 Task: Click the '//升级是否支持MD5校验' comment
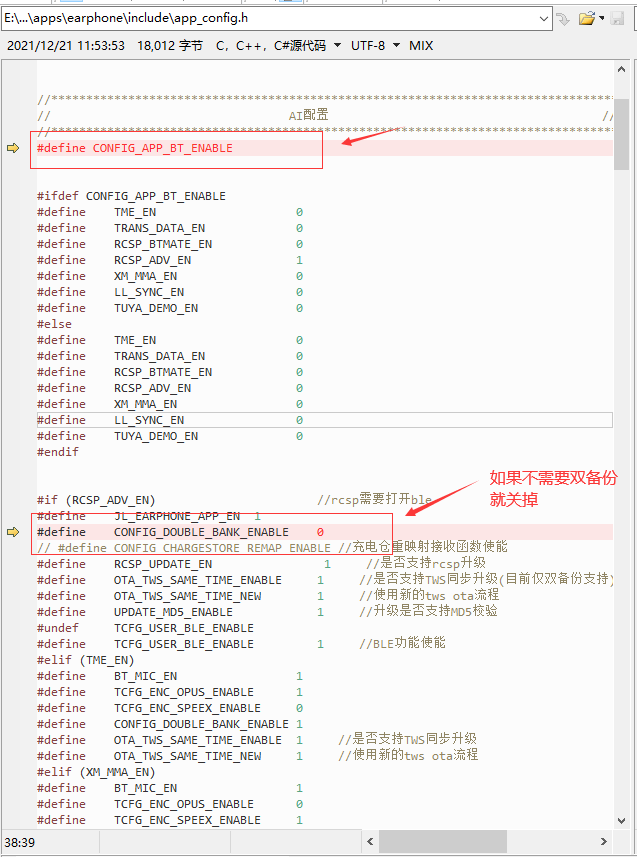[428, 611]
